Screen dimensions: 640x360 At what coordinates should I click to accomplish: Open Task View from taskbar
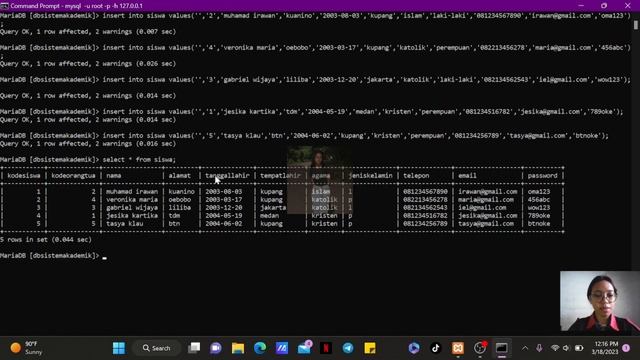(x=194, y=348)
